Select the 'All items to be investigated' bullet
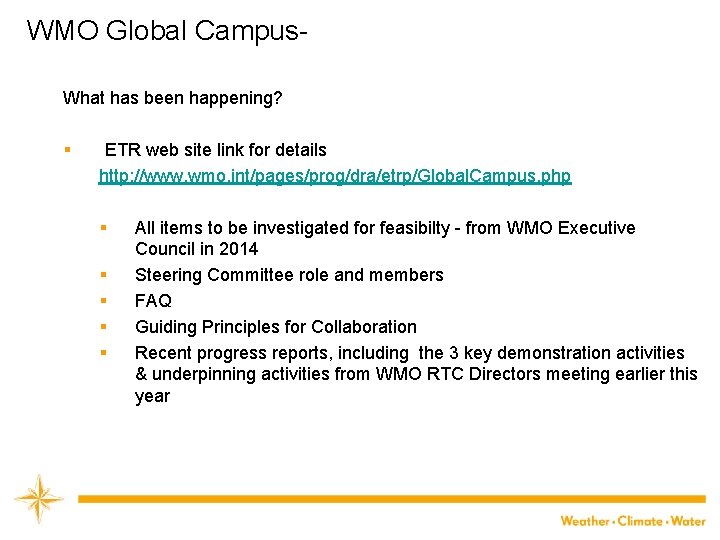This screenshot has width=720, height=540. pyautogui.click(x=385, y=238)
